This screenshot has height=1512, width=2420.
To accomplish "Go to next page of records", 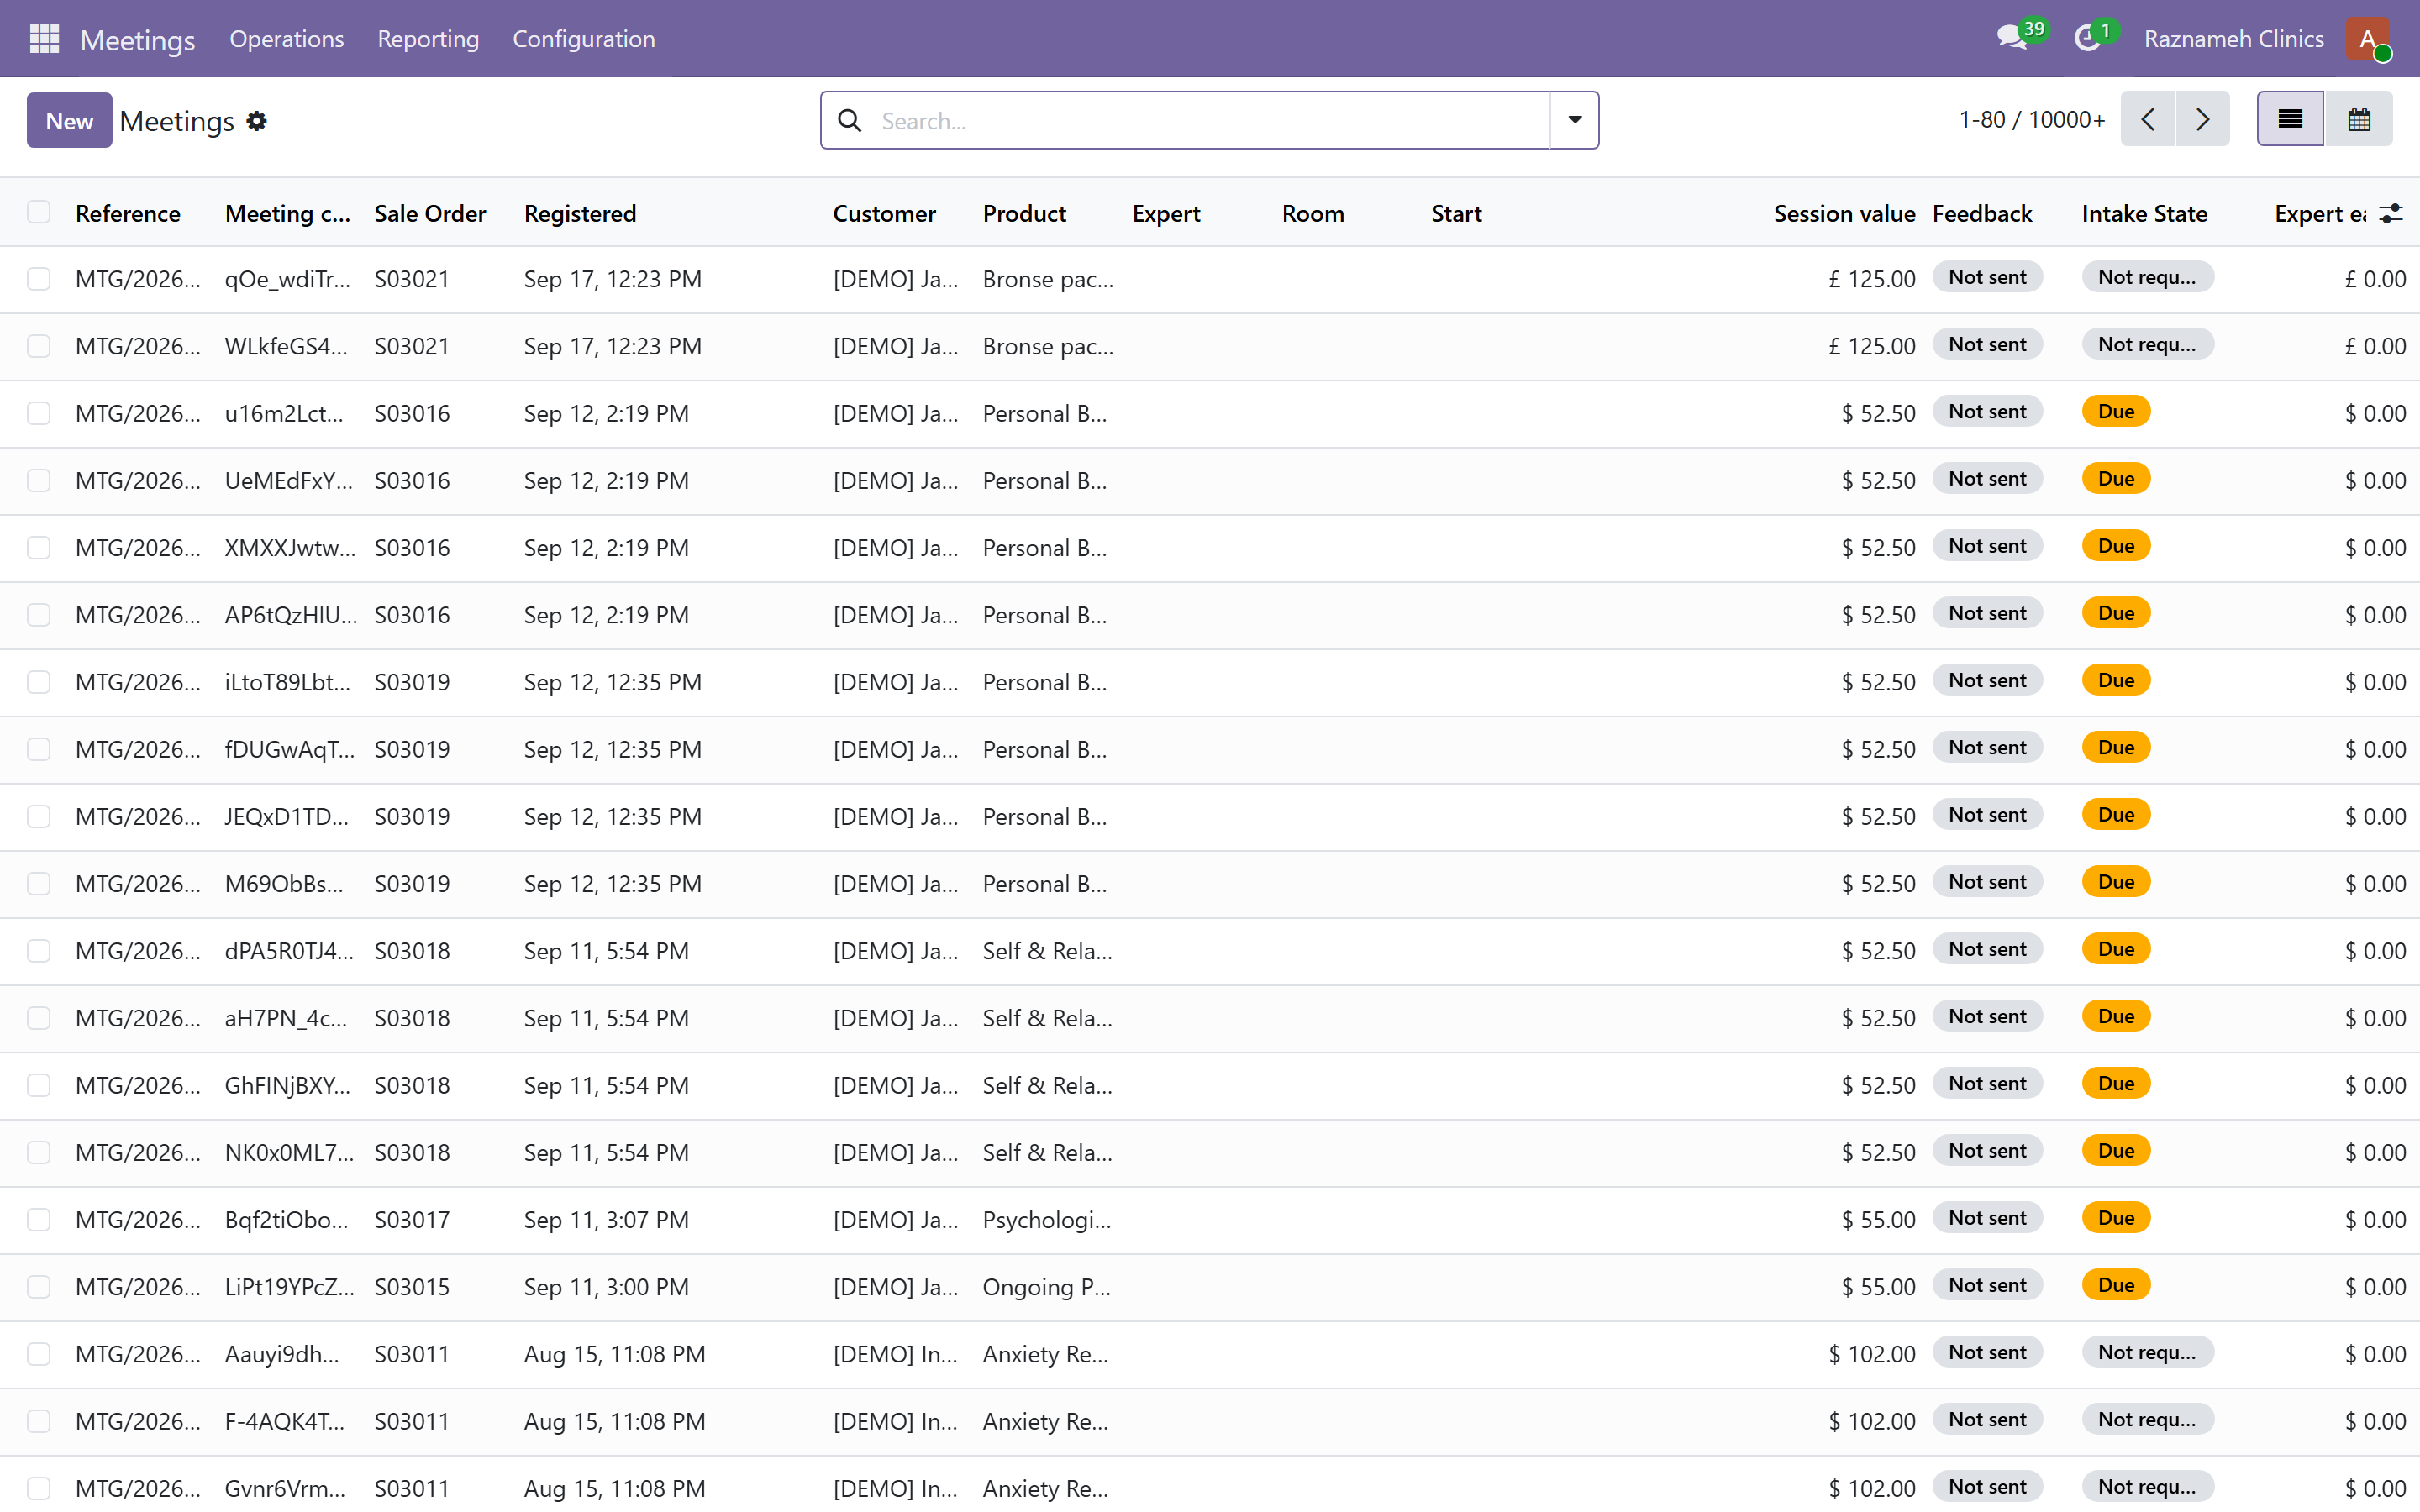I will (x=2203, y=119).
